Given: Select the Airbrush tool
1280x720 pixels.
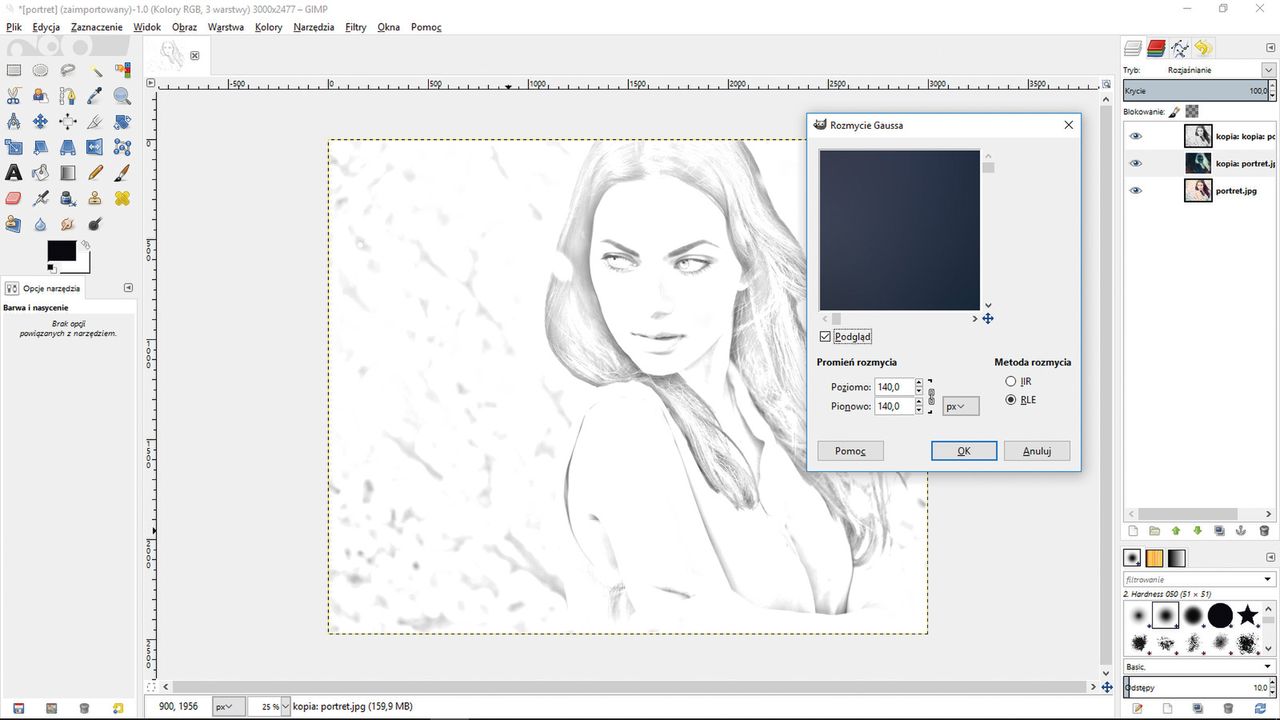Looking at the screenshot, I should tap(40, 198).
